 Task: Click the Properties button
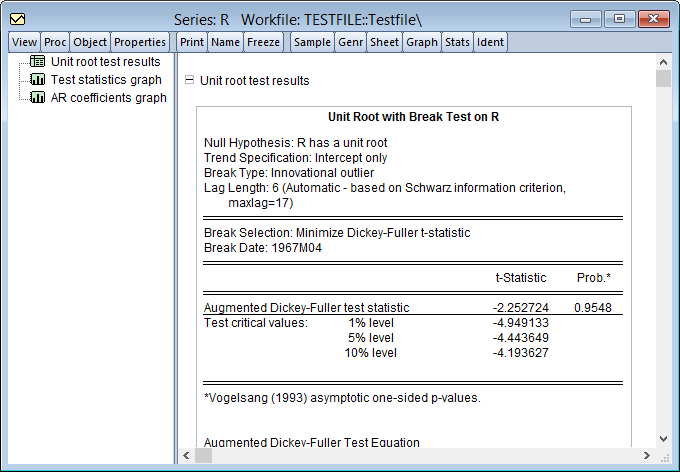tap(140, 42)
